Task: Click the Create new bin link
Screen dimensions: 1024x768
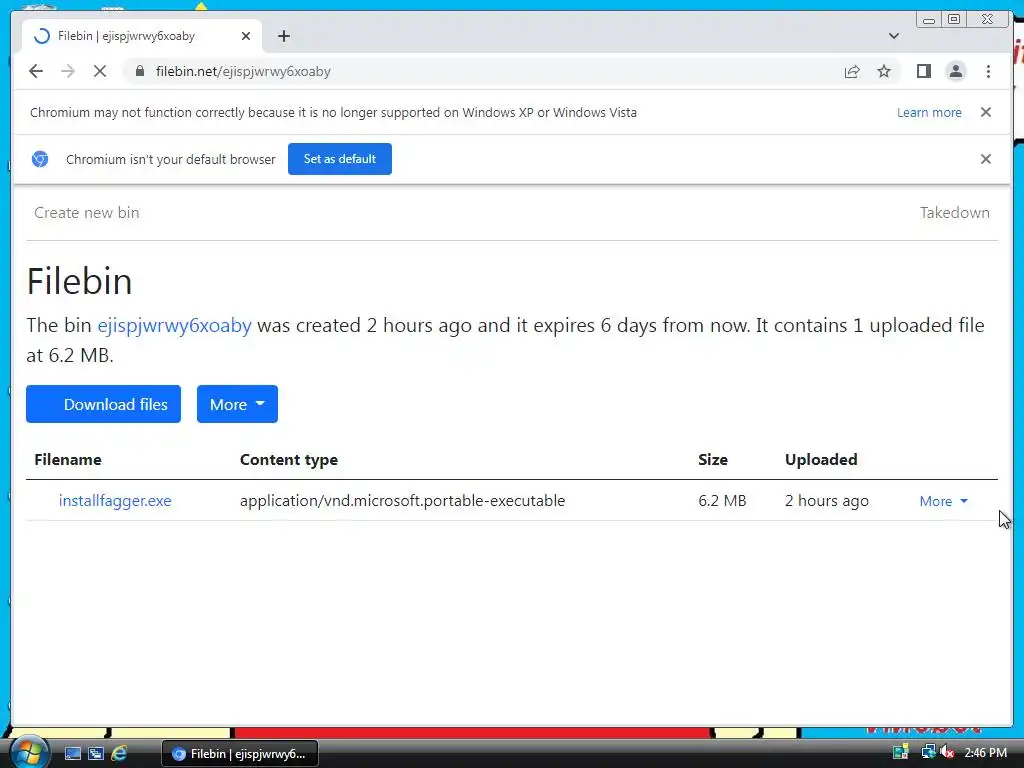Action: [87, 213]
